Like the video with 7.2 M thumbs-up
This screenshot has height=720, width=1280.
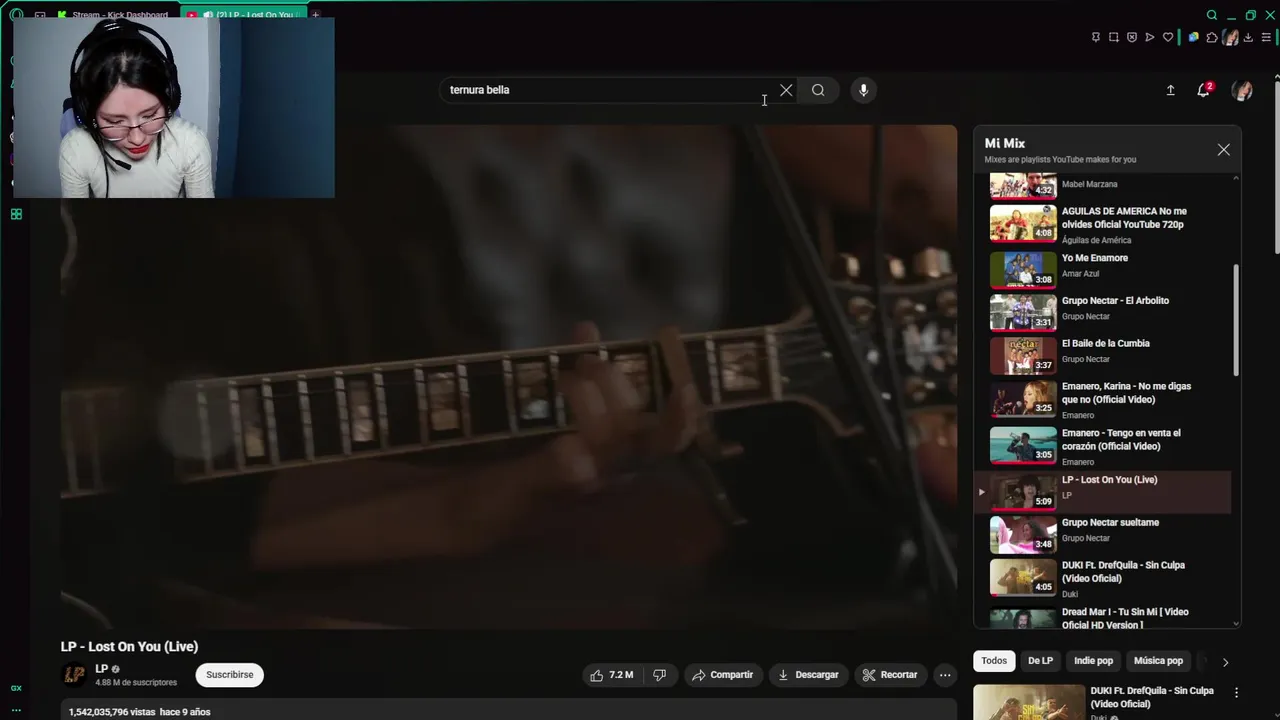click(x=611, y=675)
